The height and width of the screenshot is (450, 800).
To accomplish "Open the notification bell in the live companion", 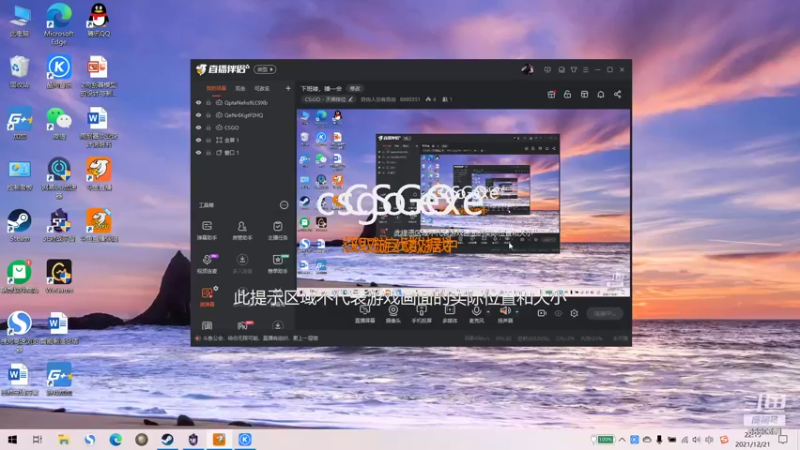I will [x=601, y=94].
